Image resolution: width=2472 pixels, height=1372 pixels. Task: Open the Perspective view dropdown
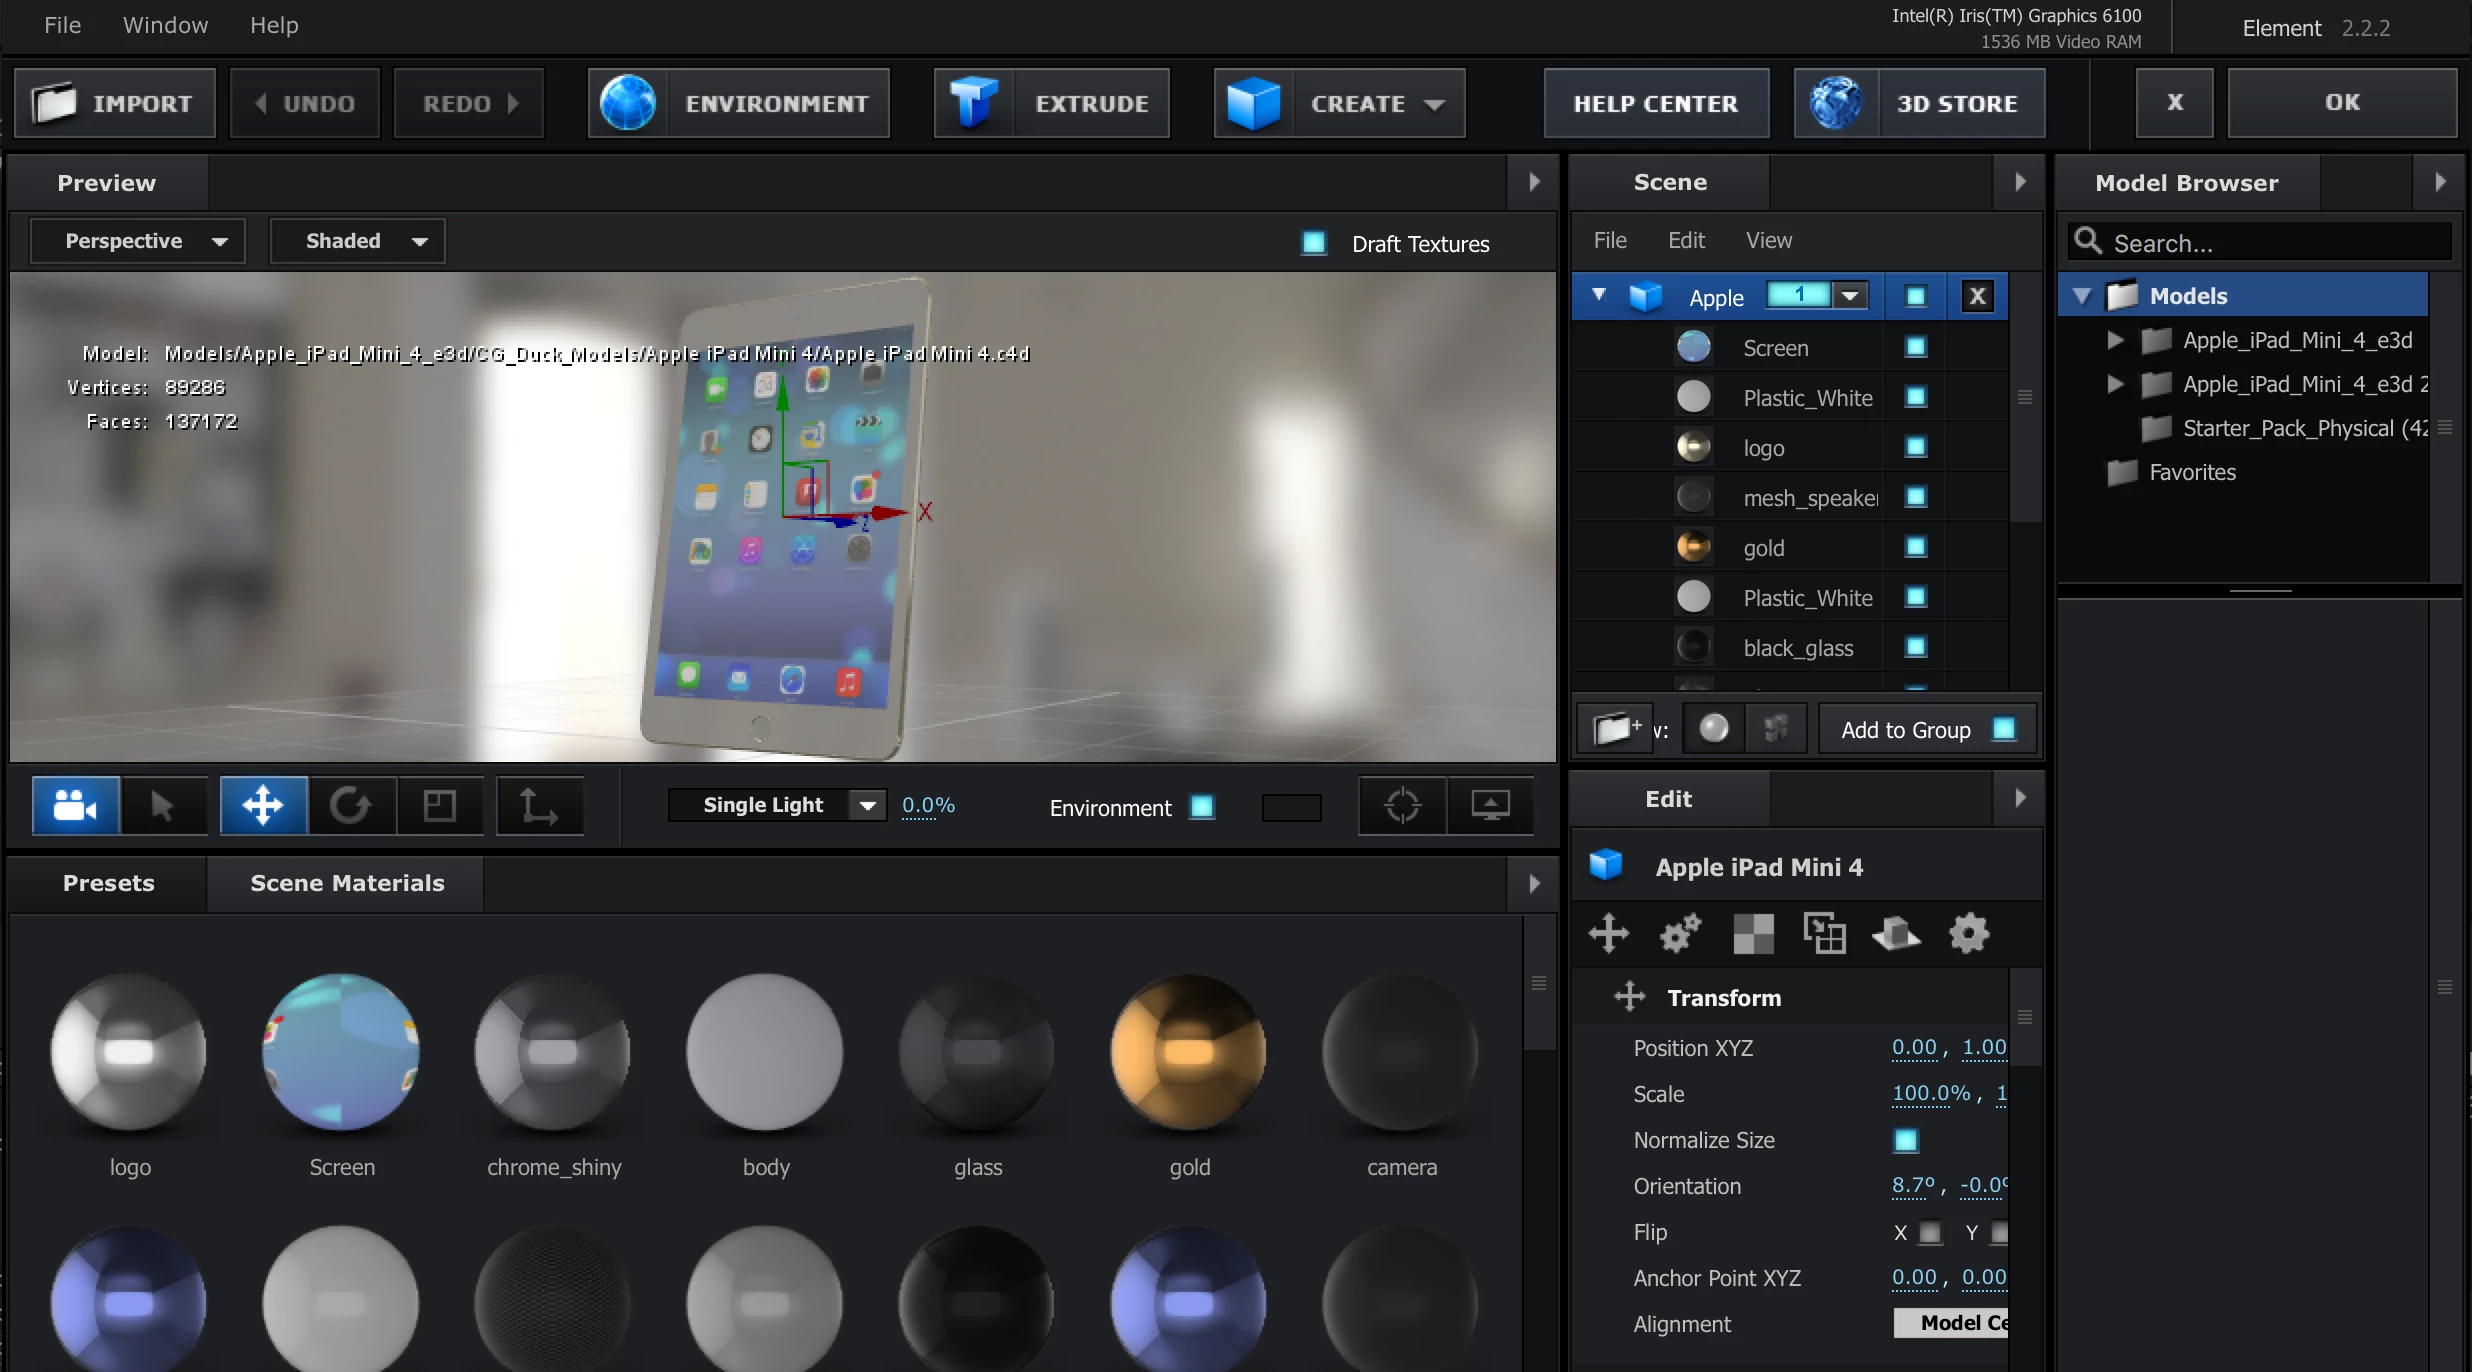click(x=138, y=241)
